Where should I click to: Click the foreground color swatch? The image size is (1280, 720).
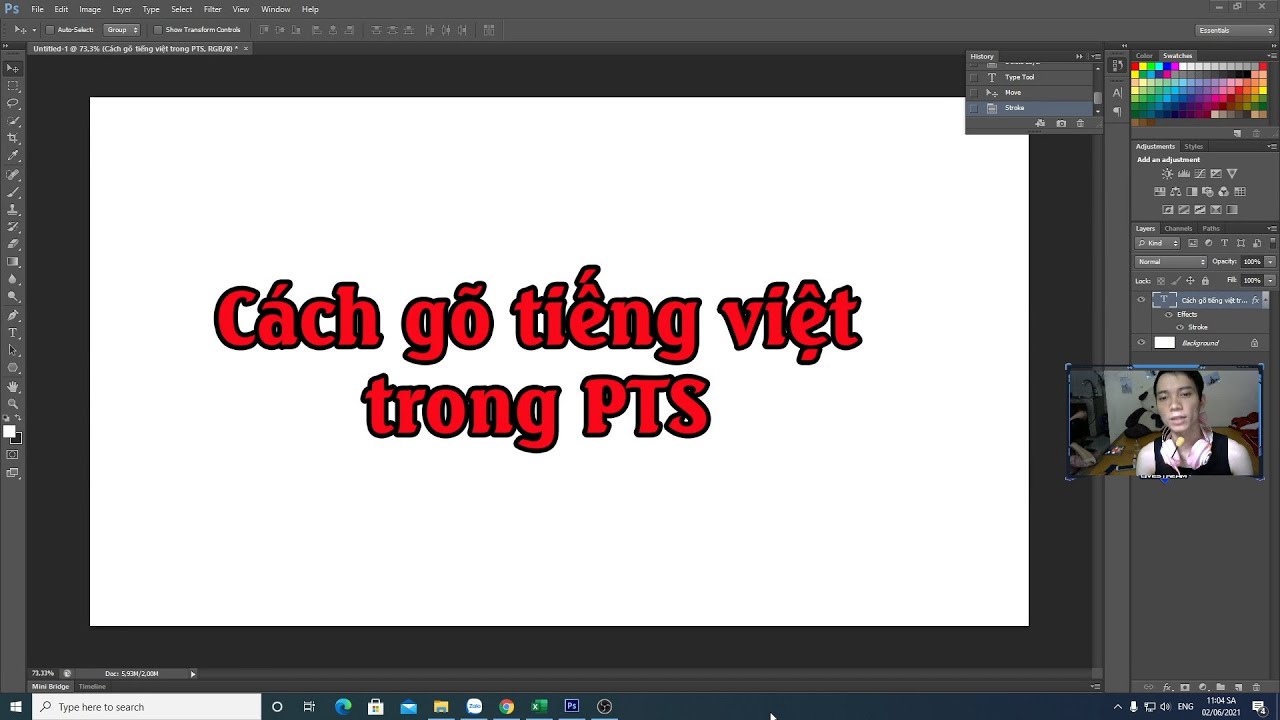click(x=8, y=432)
